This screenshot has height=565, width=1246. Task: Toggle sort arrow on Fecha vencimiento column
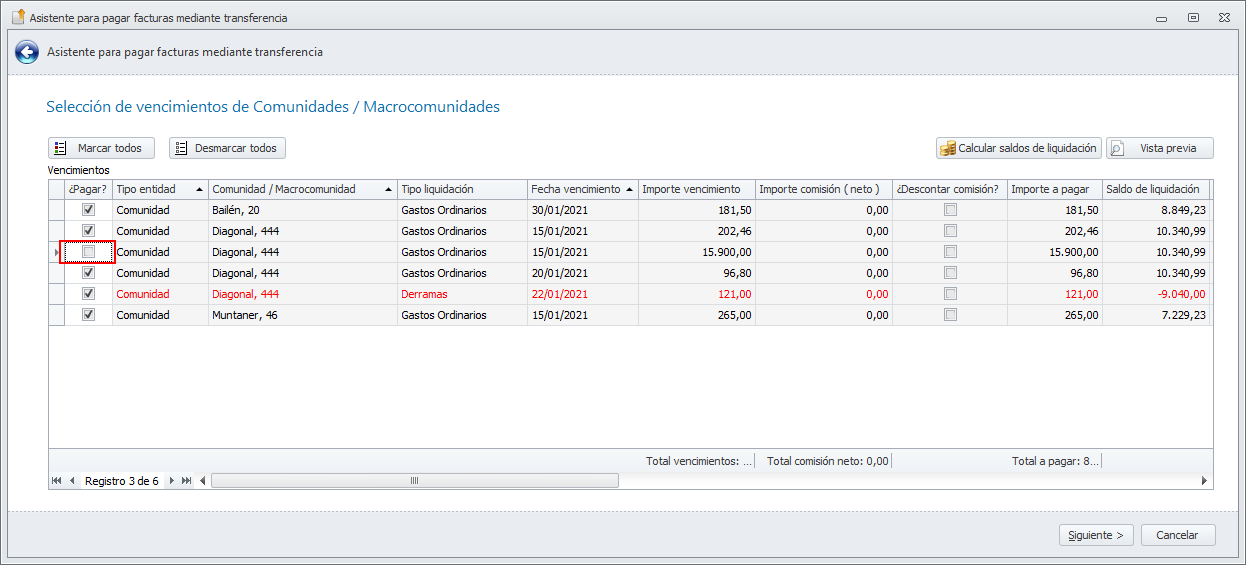[x=629, y=189]
